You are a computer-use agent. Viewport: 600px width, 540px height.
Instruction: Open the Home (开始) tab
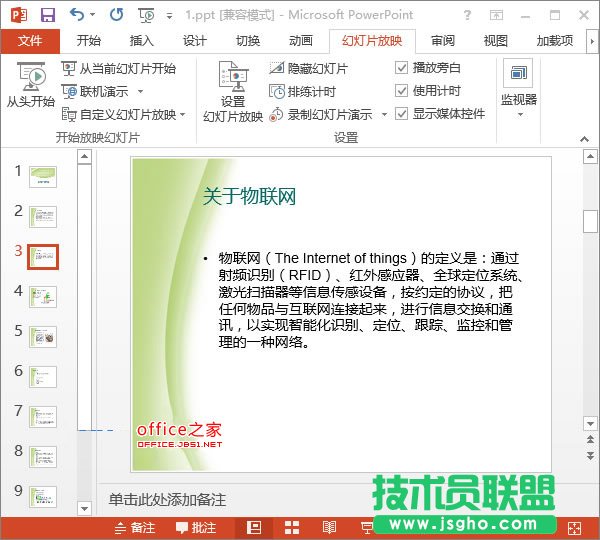88,41
